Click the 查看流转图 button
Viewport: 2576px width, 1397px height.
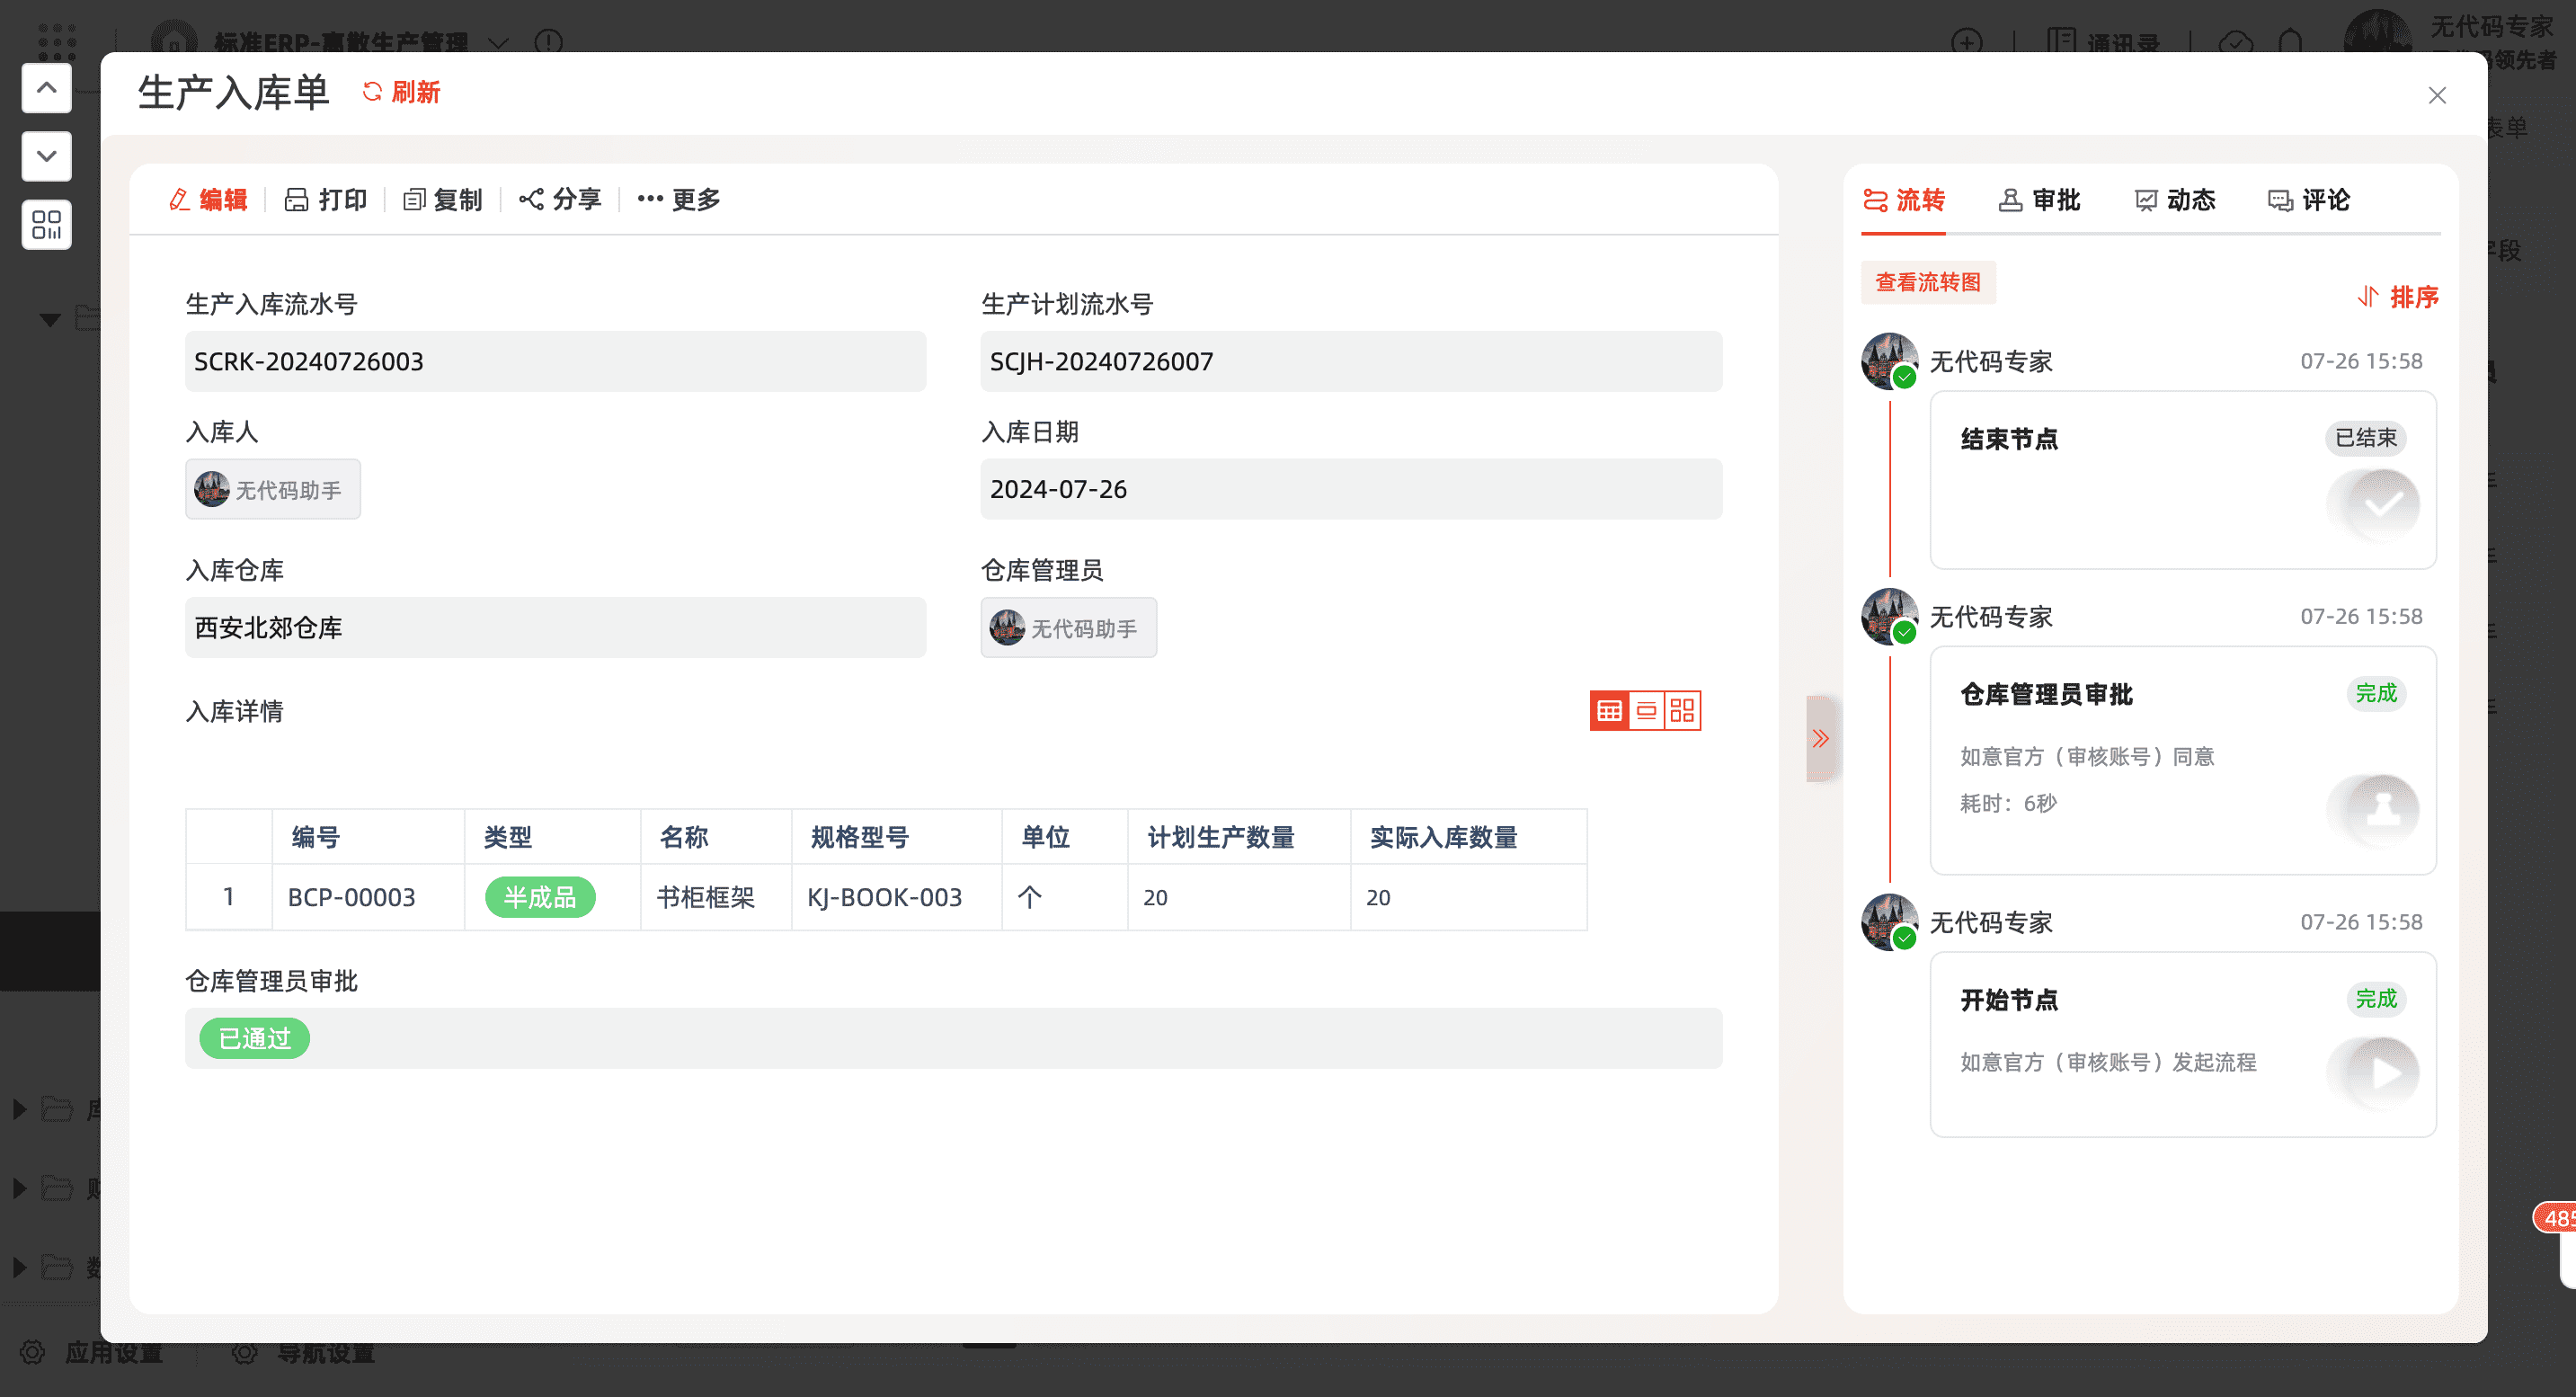[x=1927, y=282]
